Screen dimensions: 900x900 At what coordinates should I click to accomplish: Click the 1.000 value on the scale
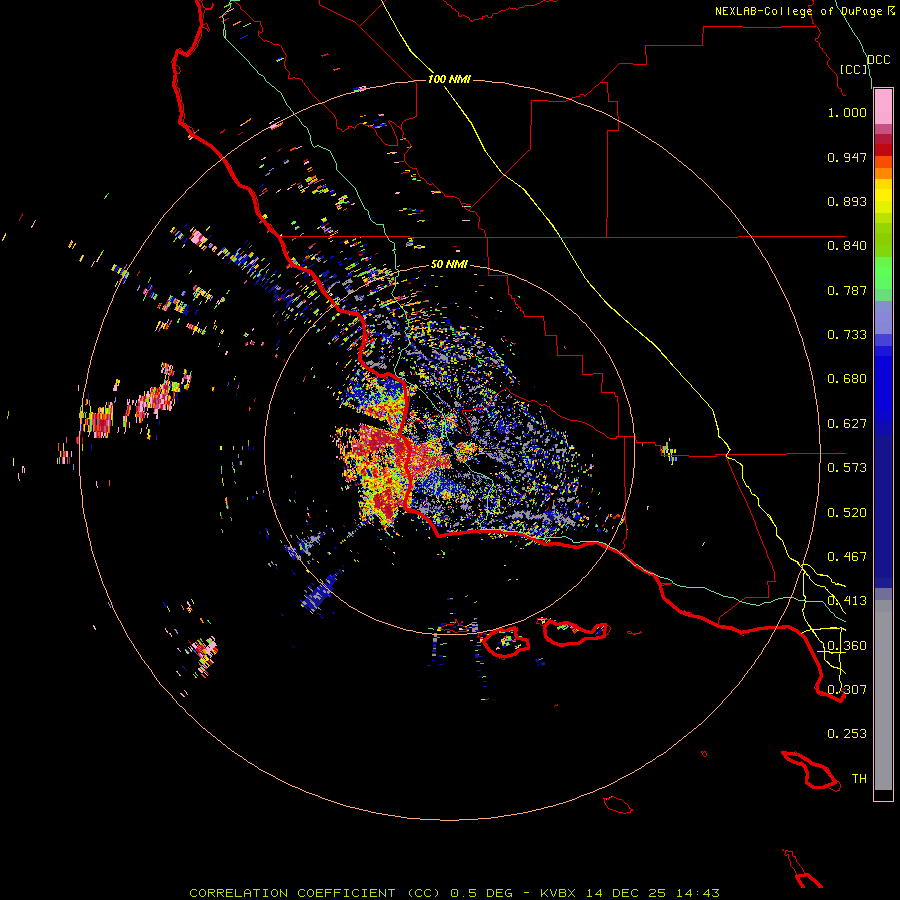tap(847, 112)
